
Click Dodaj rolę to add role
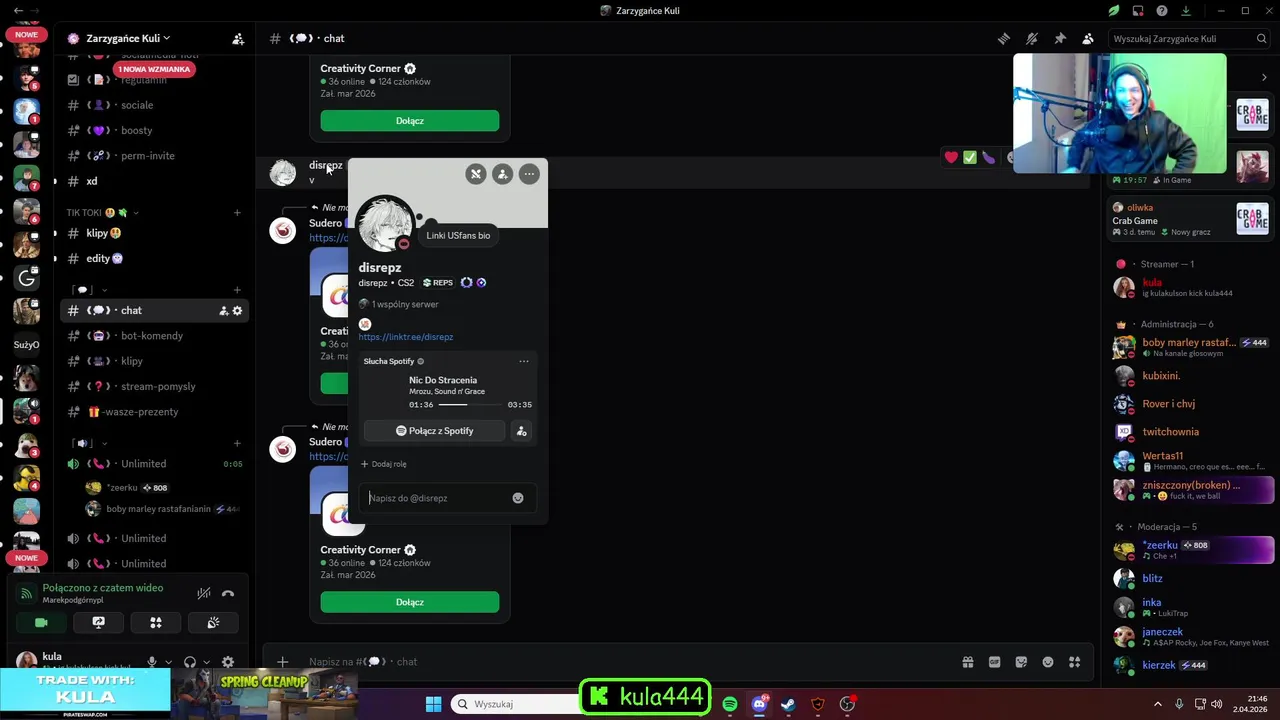[x=384, y=464]
